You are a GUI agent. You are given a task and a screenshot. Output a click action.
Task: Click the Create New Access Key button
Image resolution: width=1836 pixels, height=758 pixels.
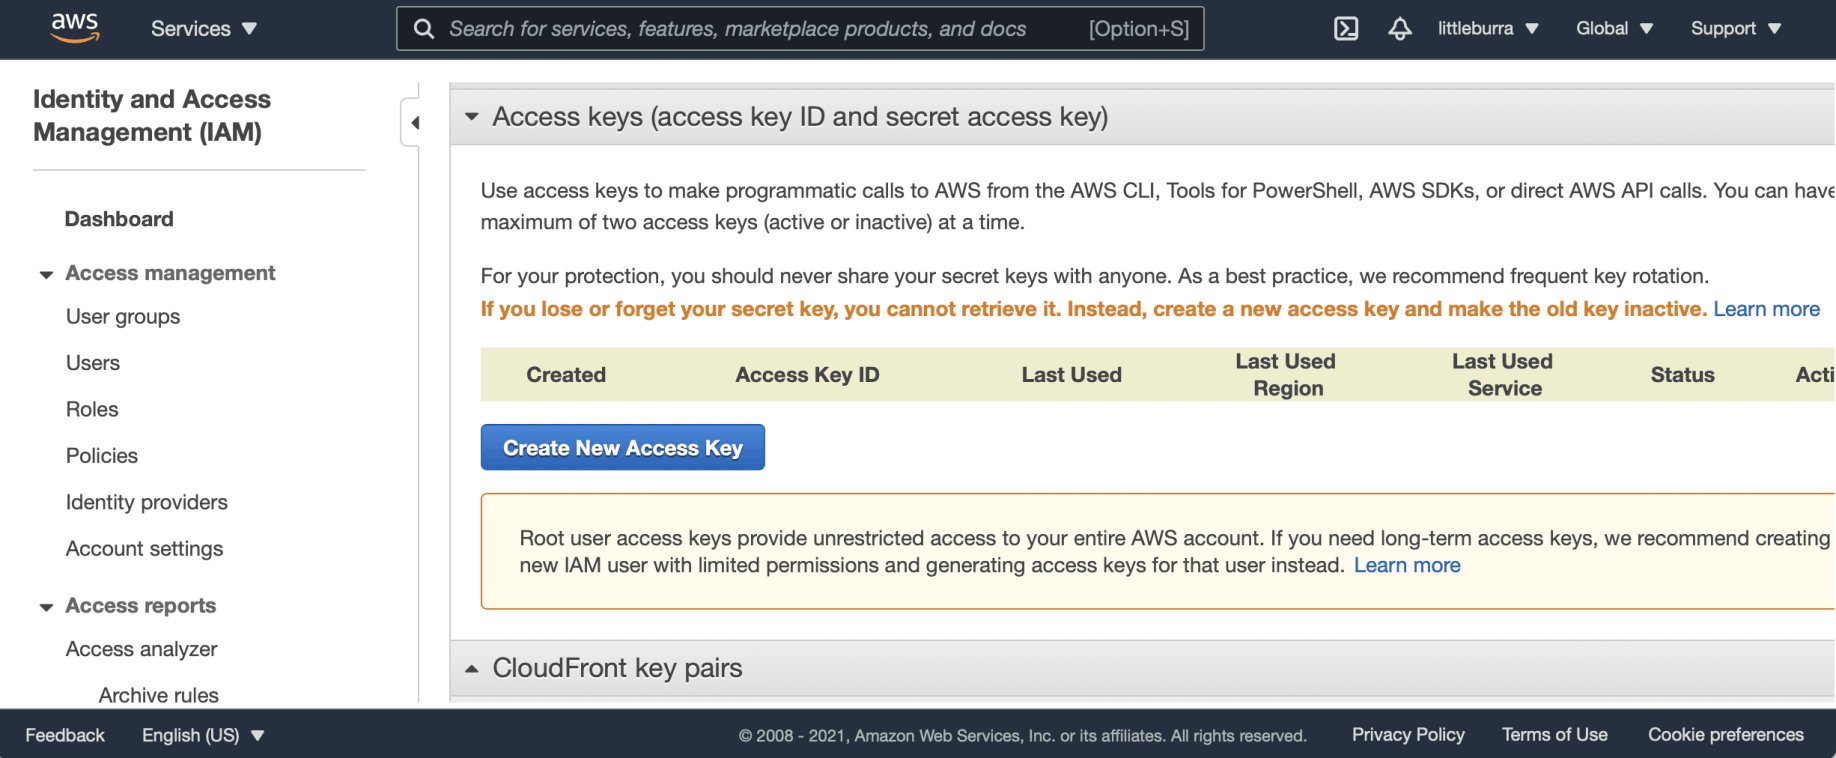pos(622,448)
